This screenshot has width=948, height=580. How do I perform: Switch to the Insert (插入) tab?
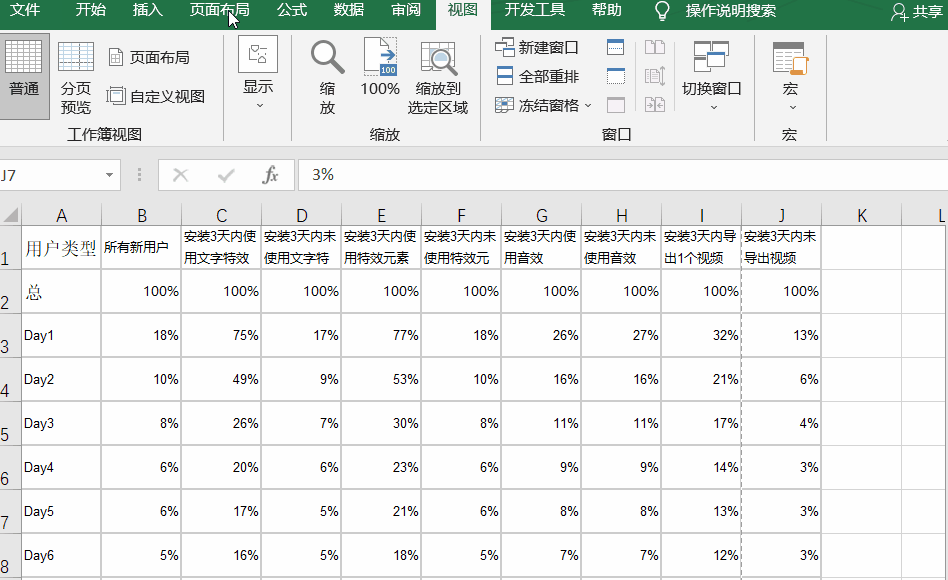[148, 10]
